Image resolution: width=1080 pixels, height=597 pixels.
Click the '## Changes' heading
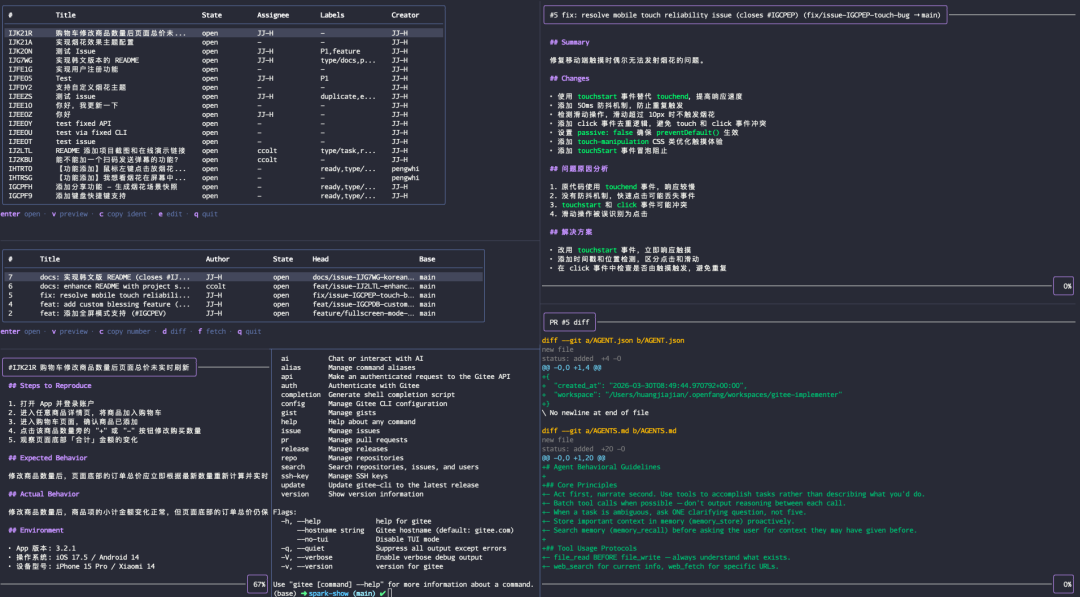570,78
